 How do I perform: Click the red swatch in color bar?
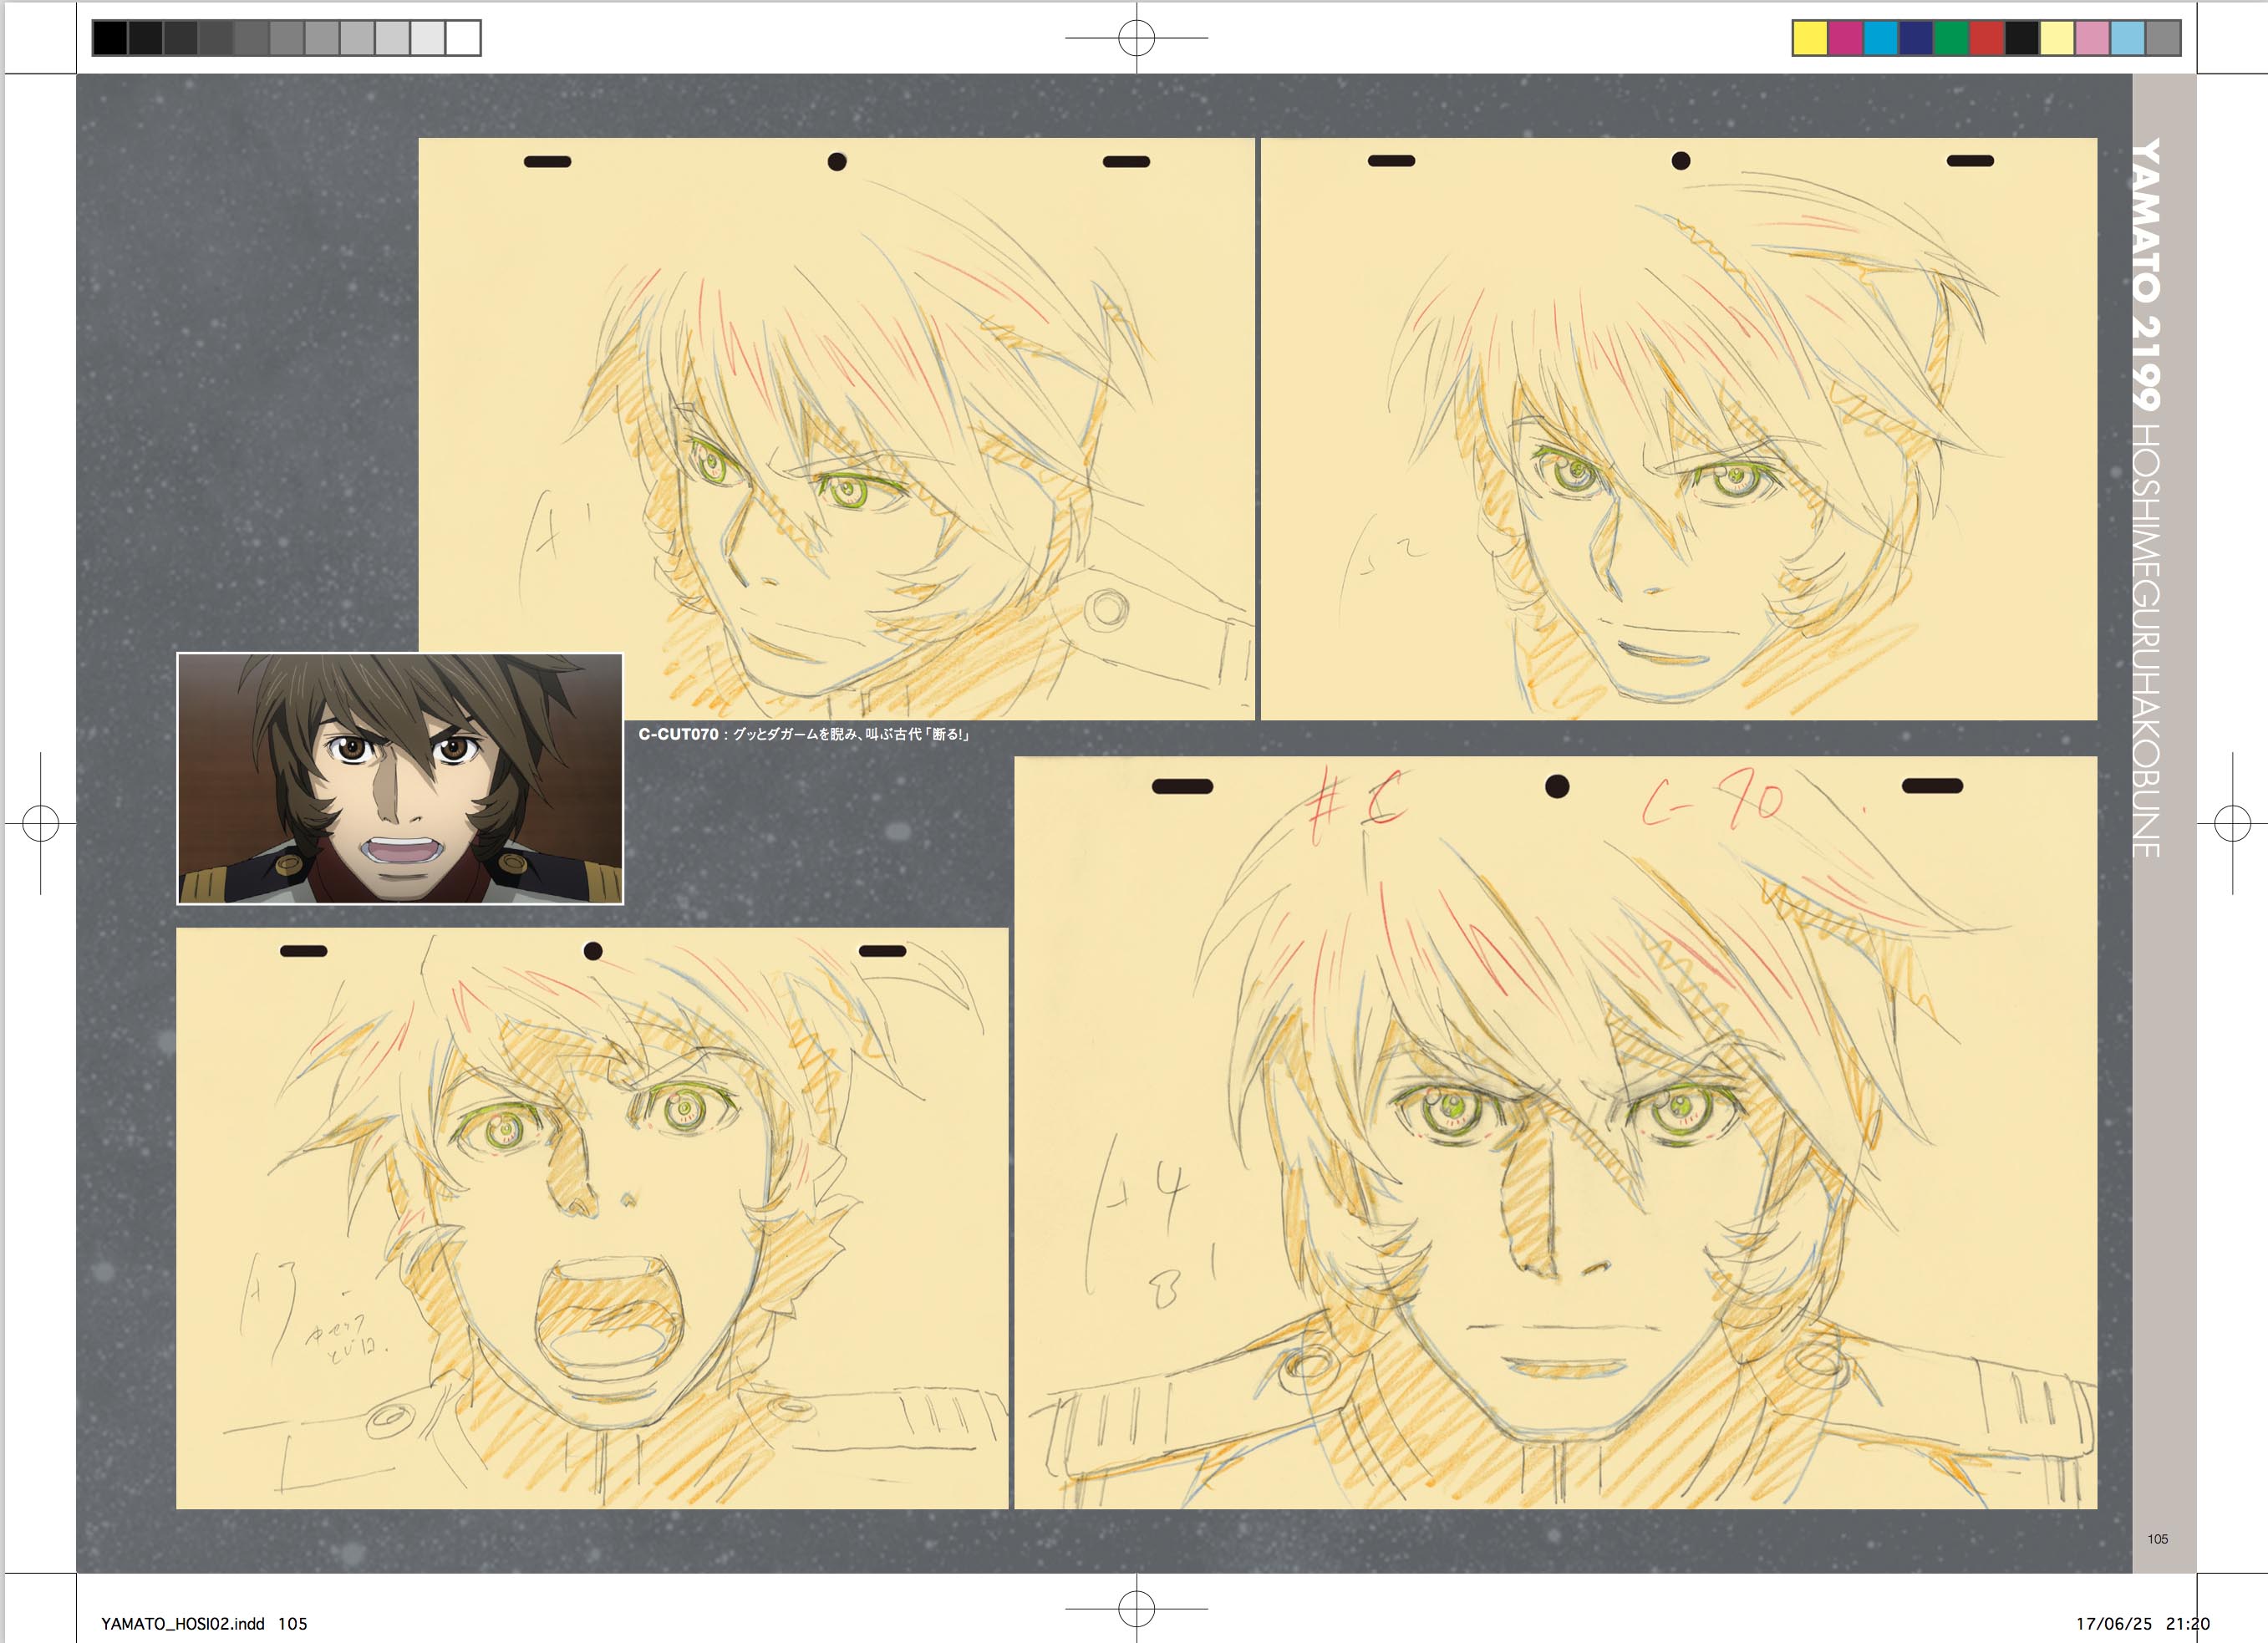coord(1986,38)
